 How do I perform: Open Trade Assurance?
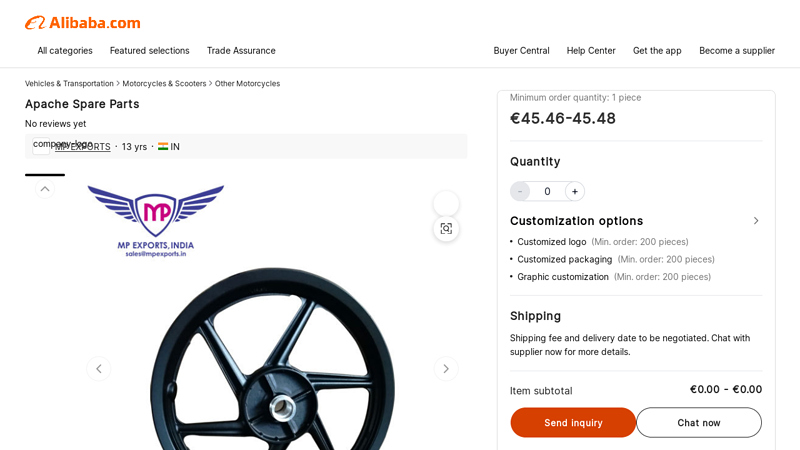241,50
